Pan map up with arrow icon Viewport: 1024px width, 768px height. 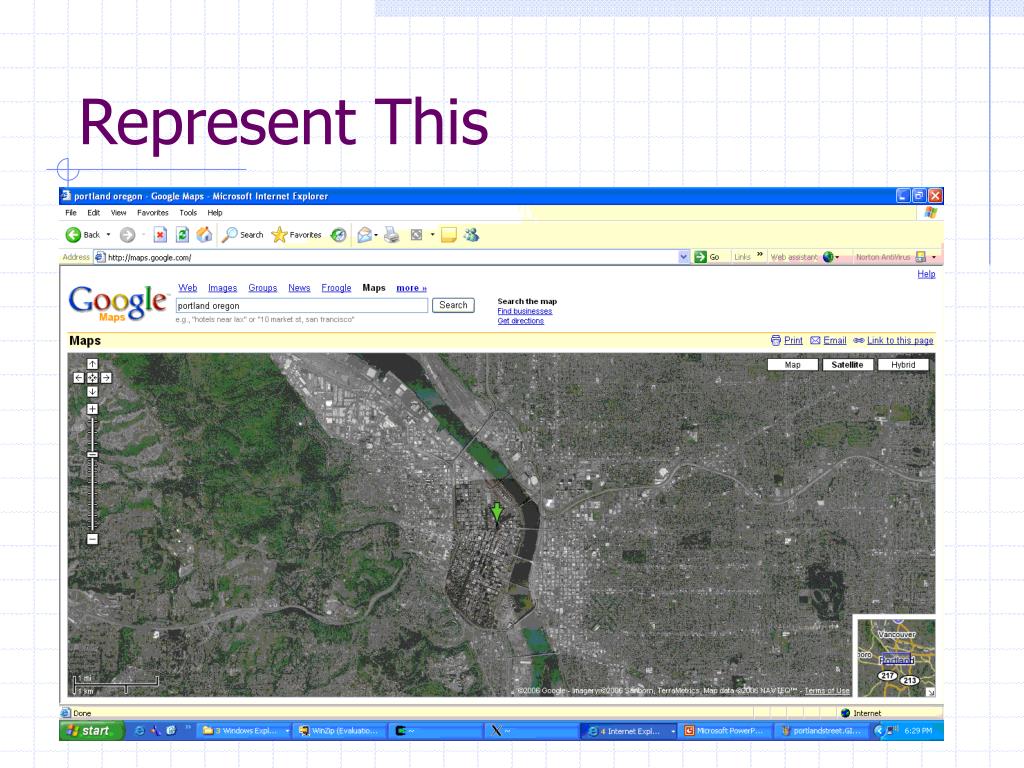[92, 364]
